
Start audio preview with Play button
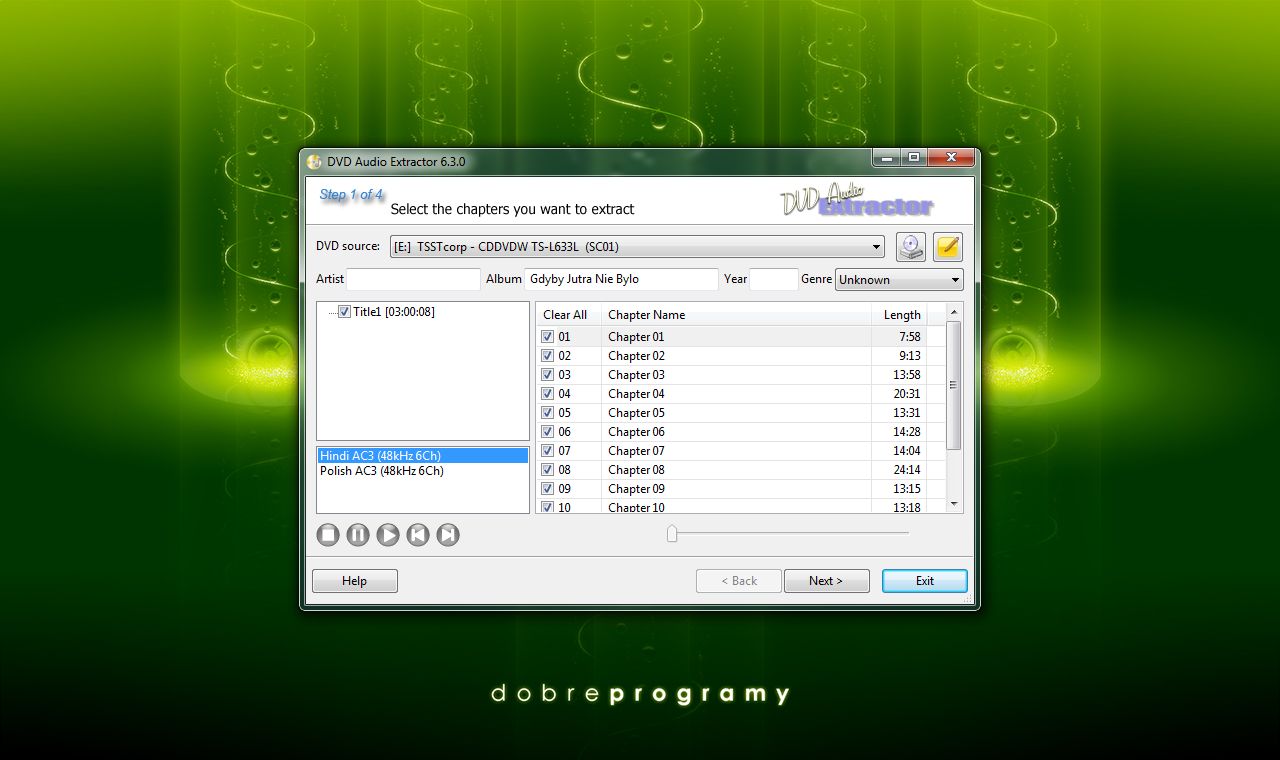(388, 535)
